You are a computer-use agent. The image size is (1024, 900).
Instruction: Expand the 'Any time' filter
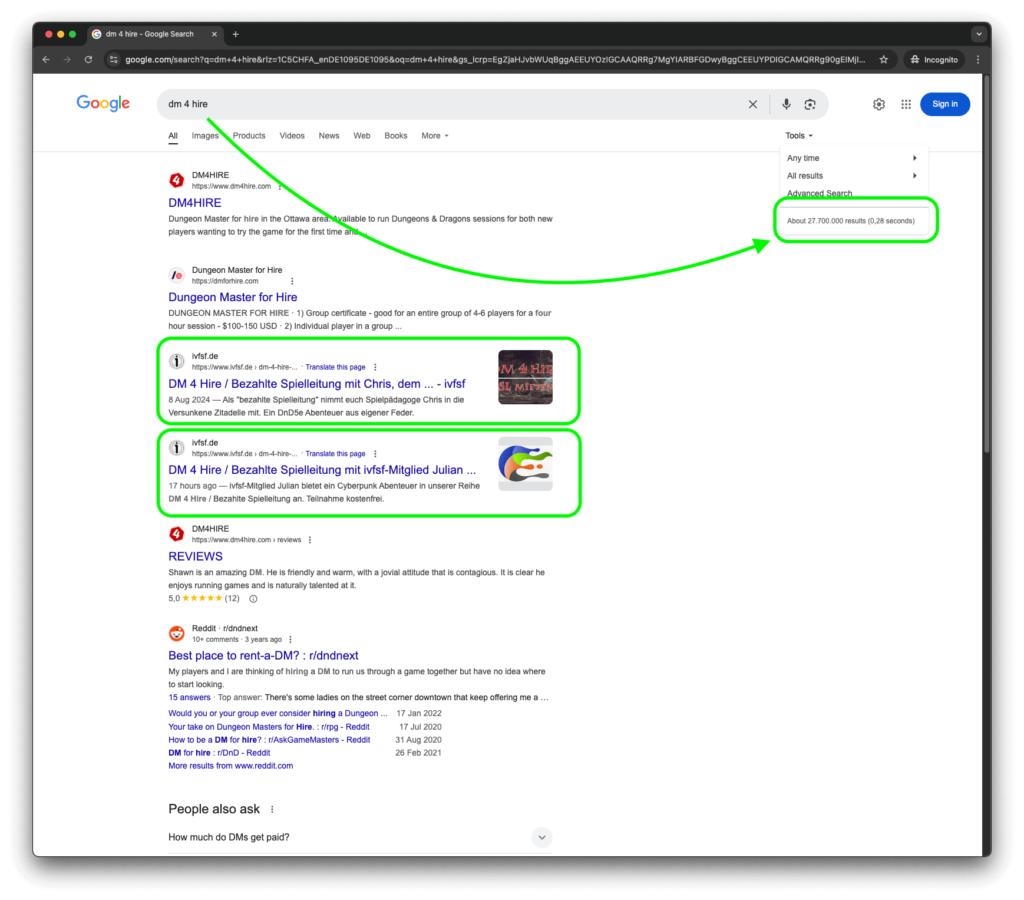(x=852, y=158)
